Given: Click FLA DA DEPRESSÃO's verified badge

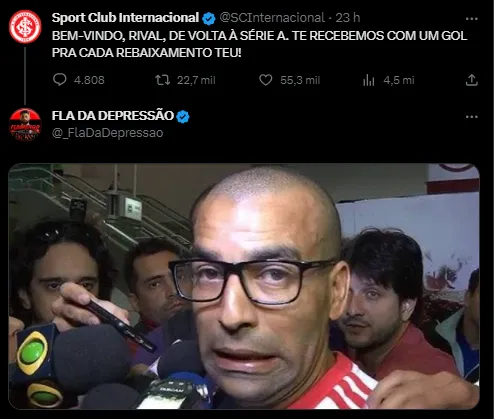Looking at the screenshot, I should tap(183, 117).
